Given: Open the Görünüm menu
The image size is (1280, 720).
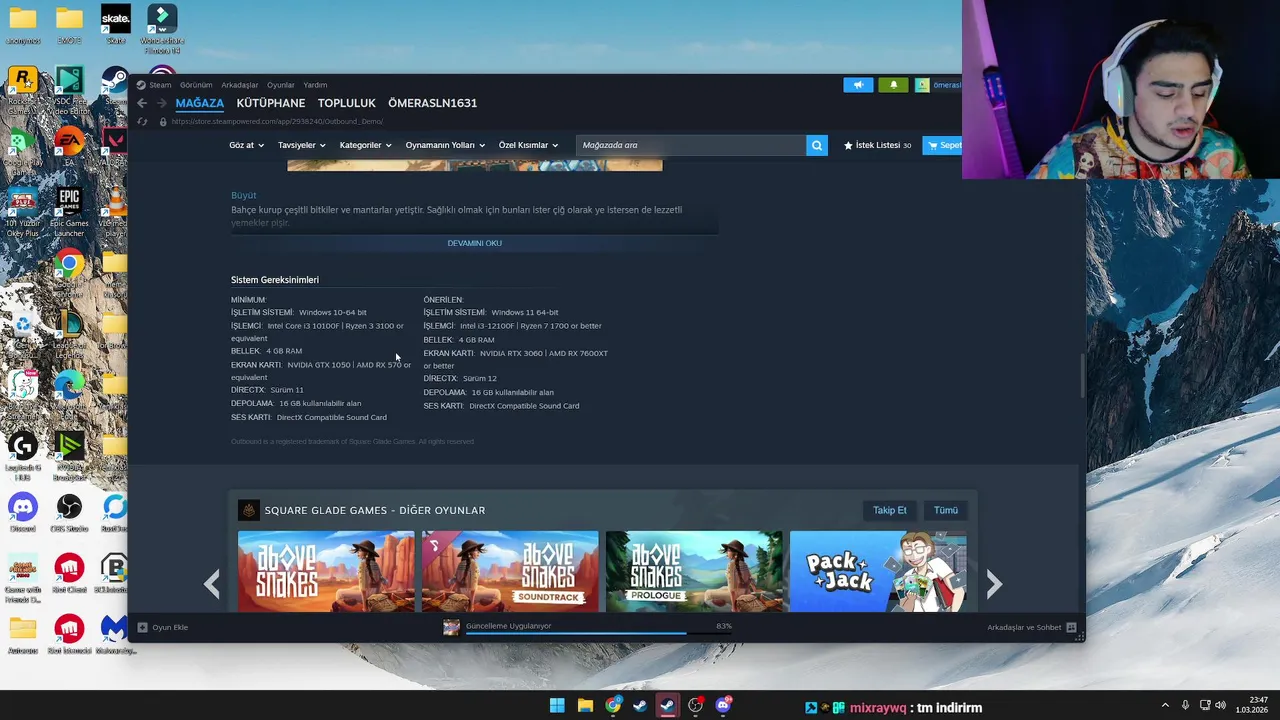Looking at the screenshot, I should click(x=196, y=85).
